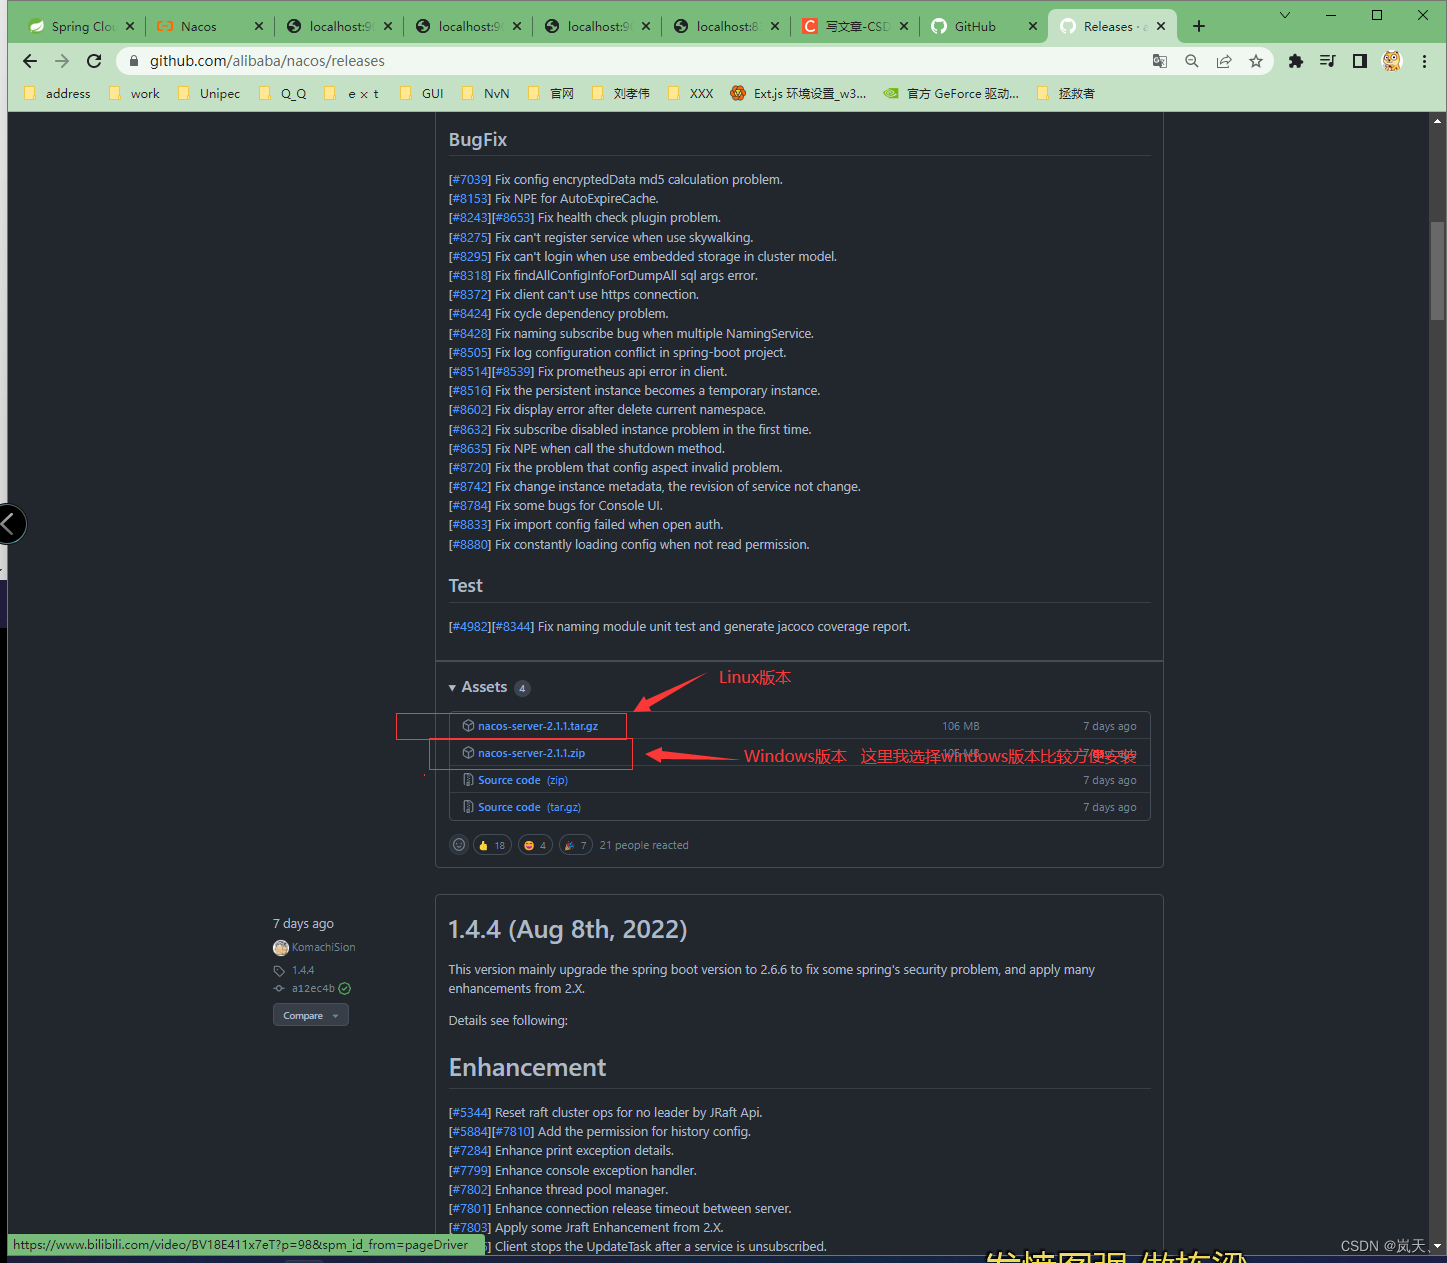Share this page from address bar
Image resolution: width=1447 pixels, height=1263 pixels.
click(1224, 61)
